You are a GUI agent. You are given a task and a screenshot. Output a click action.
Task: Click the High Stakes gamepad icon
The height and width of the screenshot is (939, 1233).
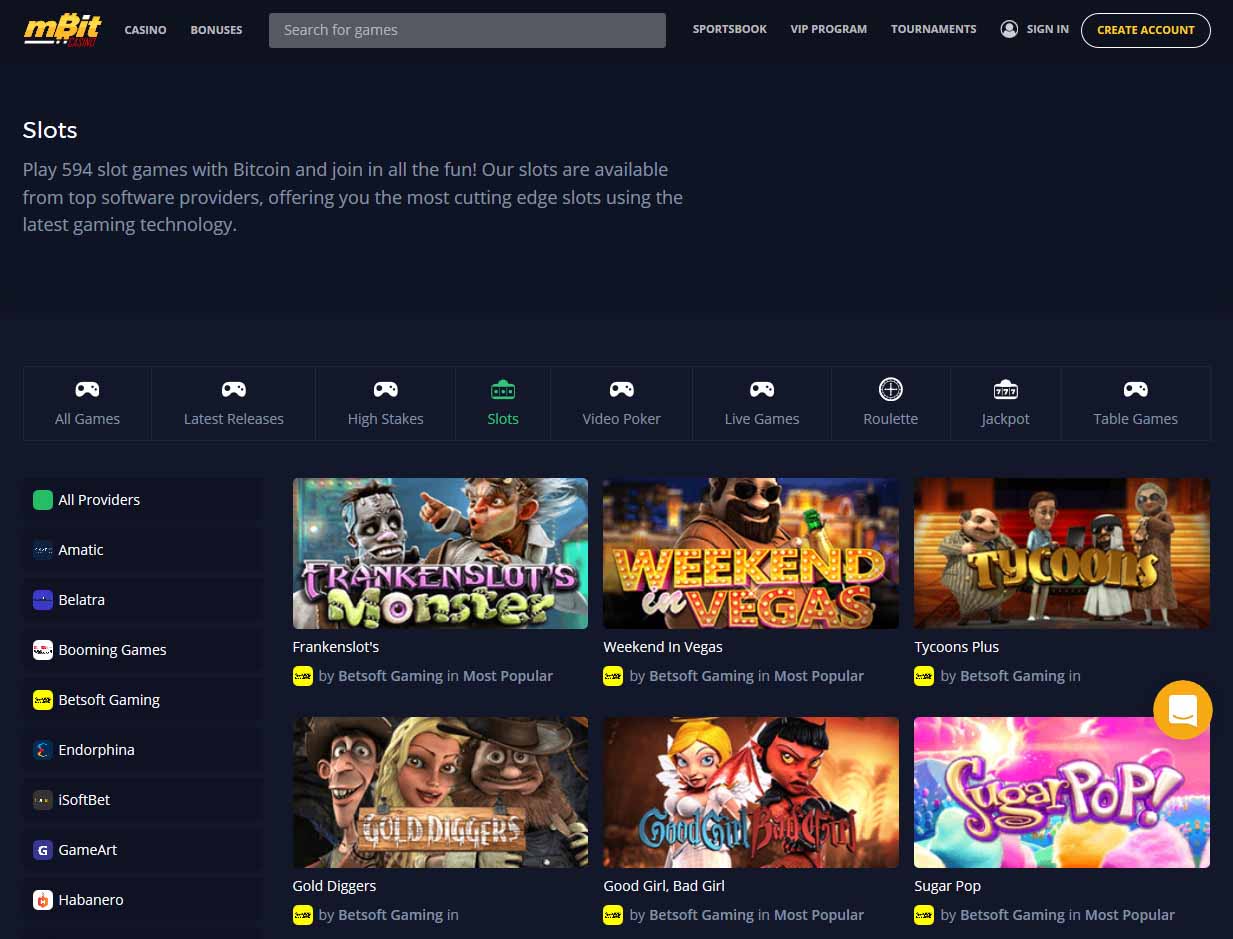pos(385,389)
